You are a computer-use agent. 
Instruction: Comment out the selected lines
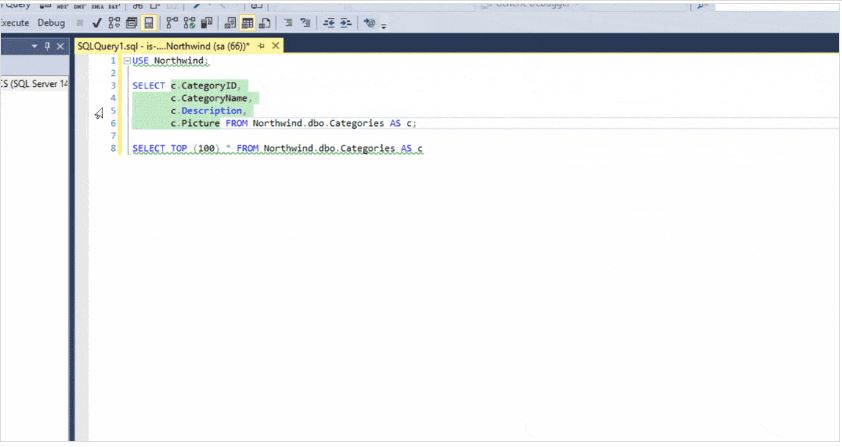coord(288,23)
